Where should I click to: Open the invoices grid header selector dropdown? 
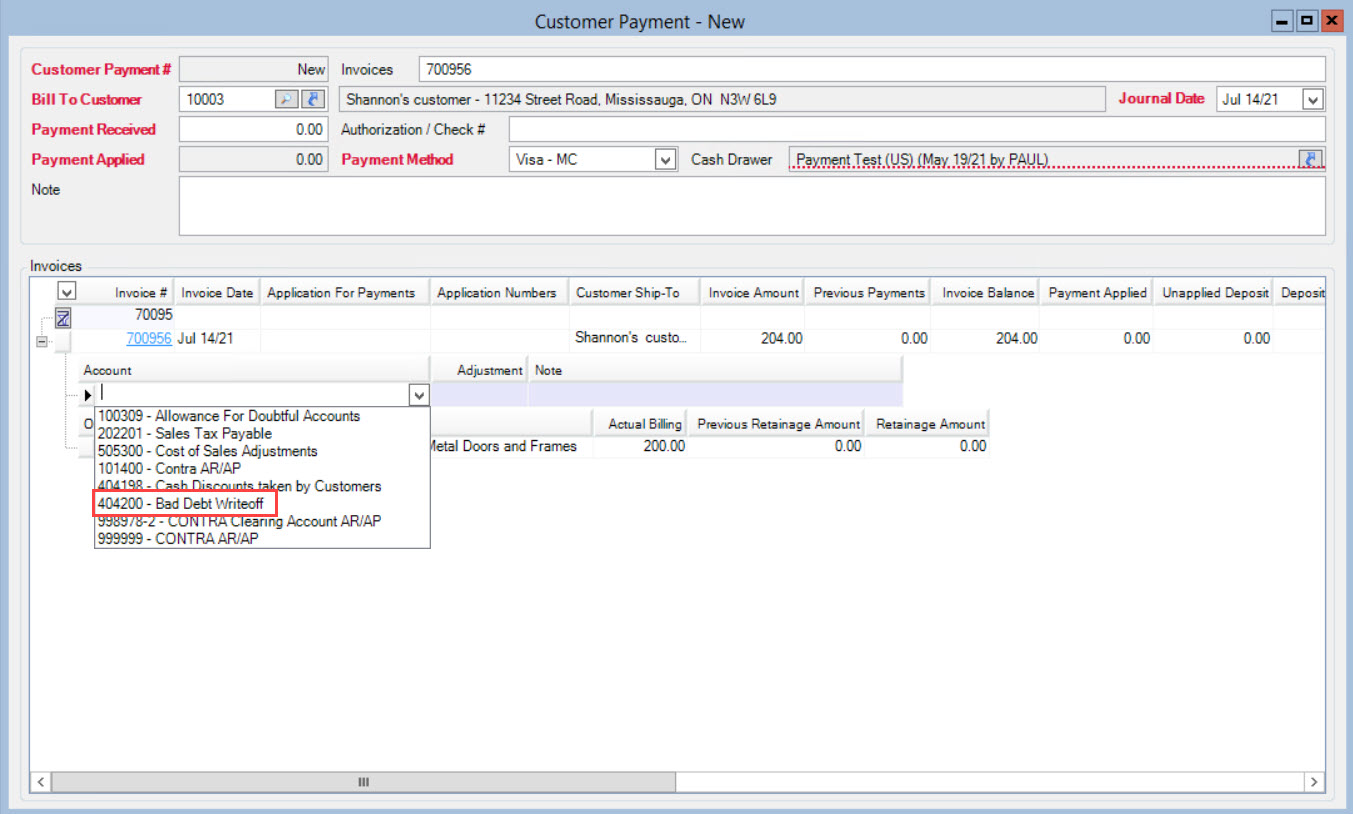pyautogui.click(x=66, y=291)
